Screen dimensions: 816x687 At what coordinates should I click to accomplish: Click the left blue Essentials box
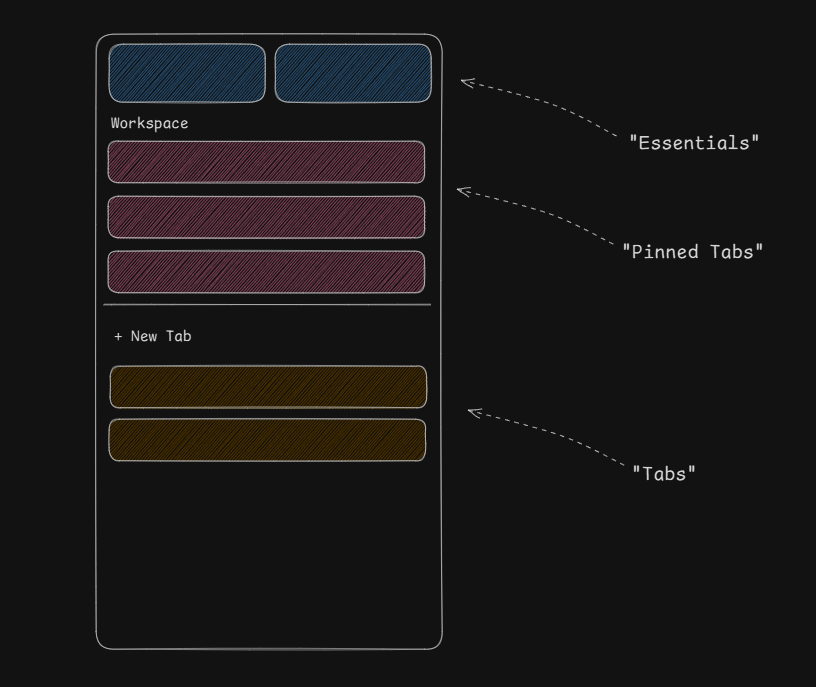(187, 73)
